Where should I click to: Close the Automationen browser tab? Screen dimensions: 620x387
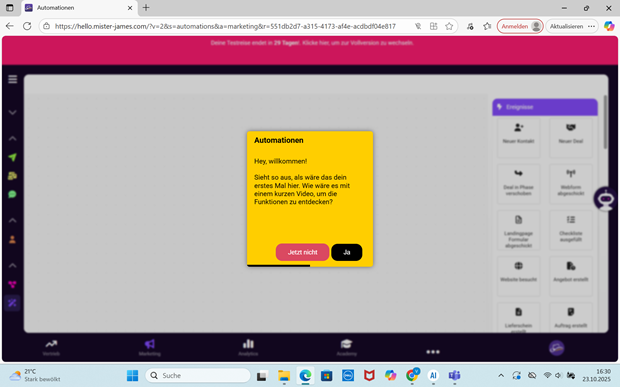click(130, 8)
